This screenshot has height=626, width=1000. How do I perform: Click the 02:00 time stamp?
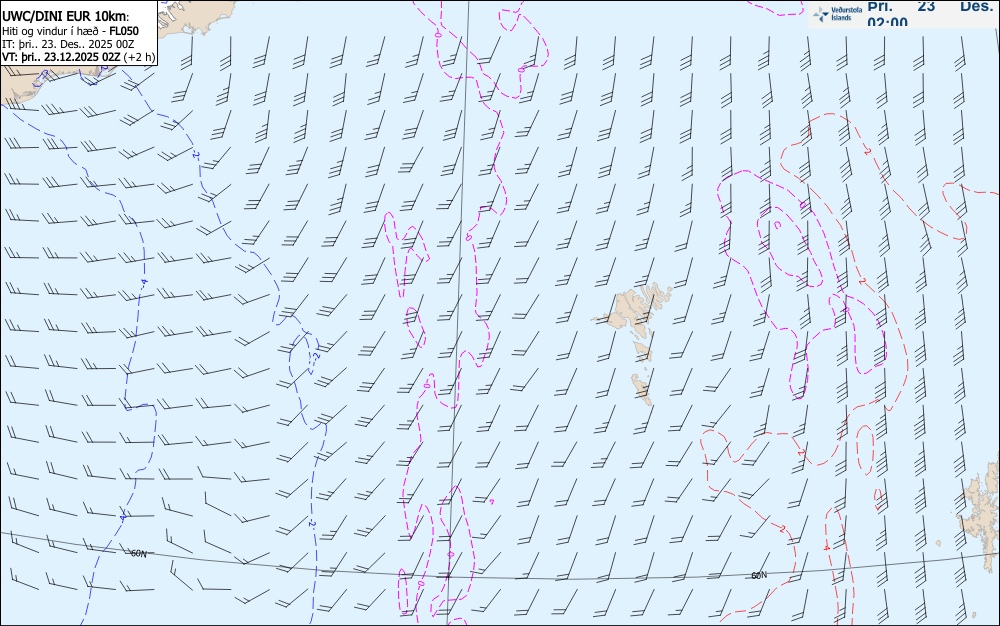tap(887, 22)
